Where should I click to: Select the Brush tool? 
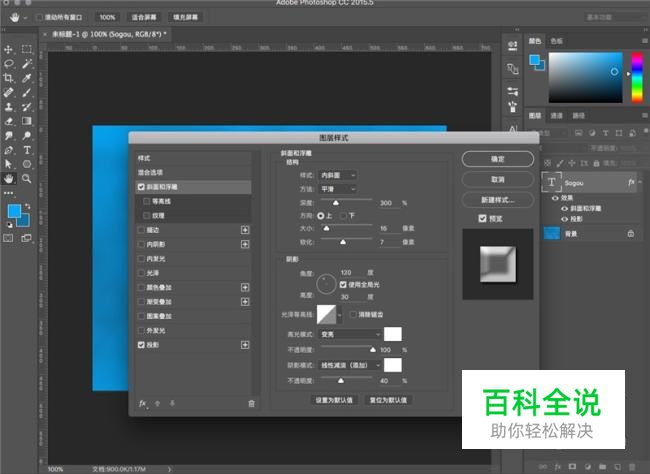click(27, 92)
